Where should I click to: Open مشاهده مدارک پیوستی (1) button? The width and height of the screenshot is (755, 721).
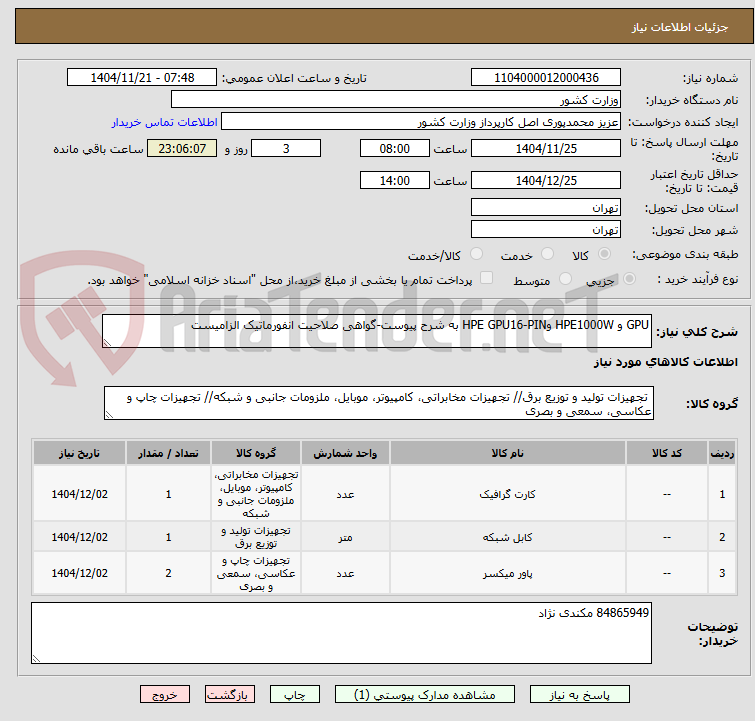(425, 695)
